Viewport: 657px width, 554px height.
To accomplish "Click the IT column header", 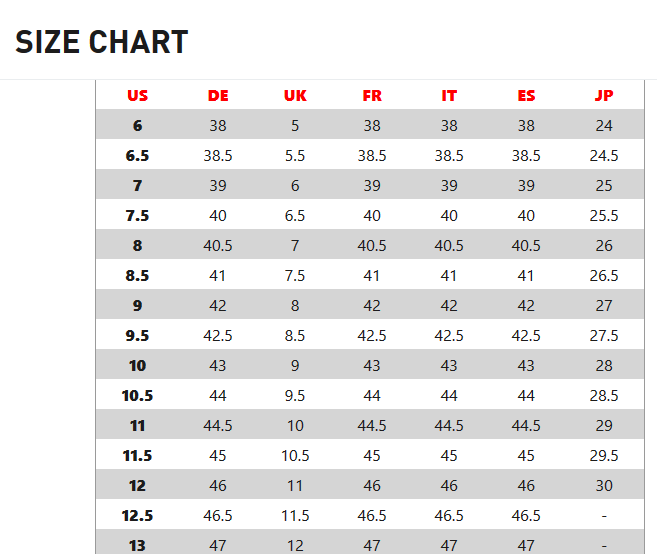I will (x=449, y=96).
